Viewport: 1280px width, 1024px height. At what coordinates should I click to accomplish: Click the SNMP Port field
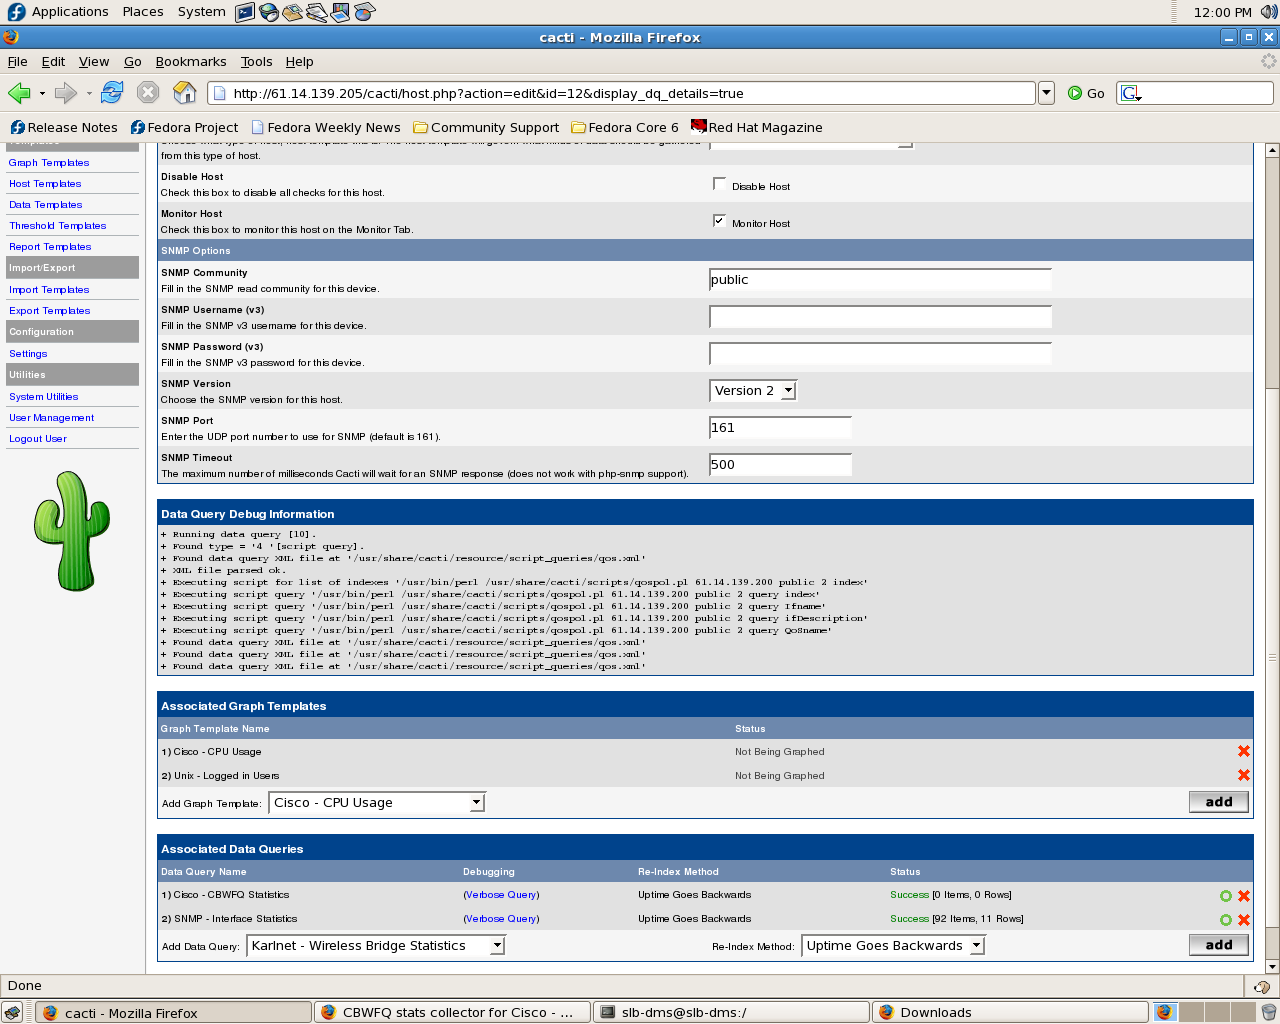tap(780, 428)
